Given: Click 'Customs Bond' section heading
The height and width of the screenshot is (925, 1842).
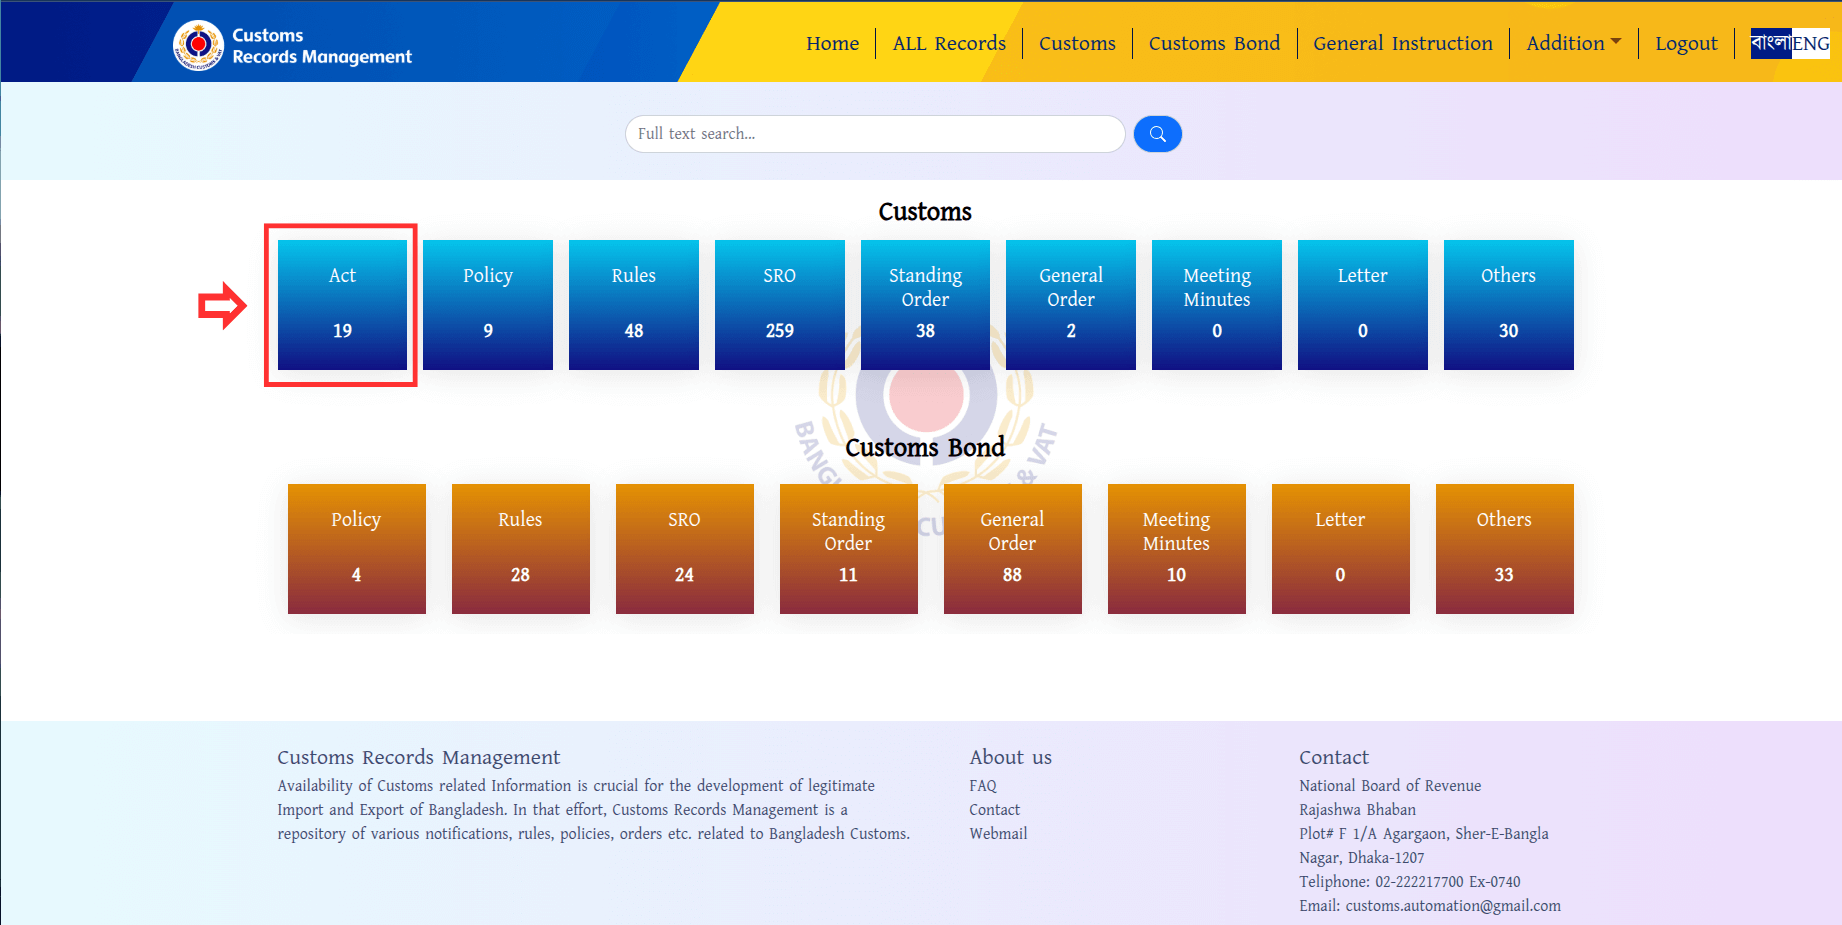Looking at the screenshot, I should (925, 447).
